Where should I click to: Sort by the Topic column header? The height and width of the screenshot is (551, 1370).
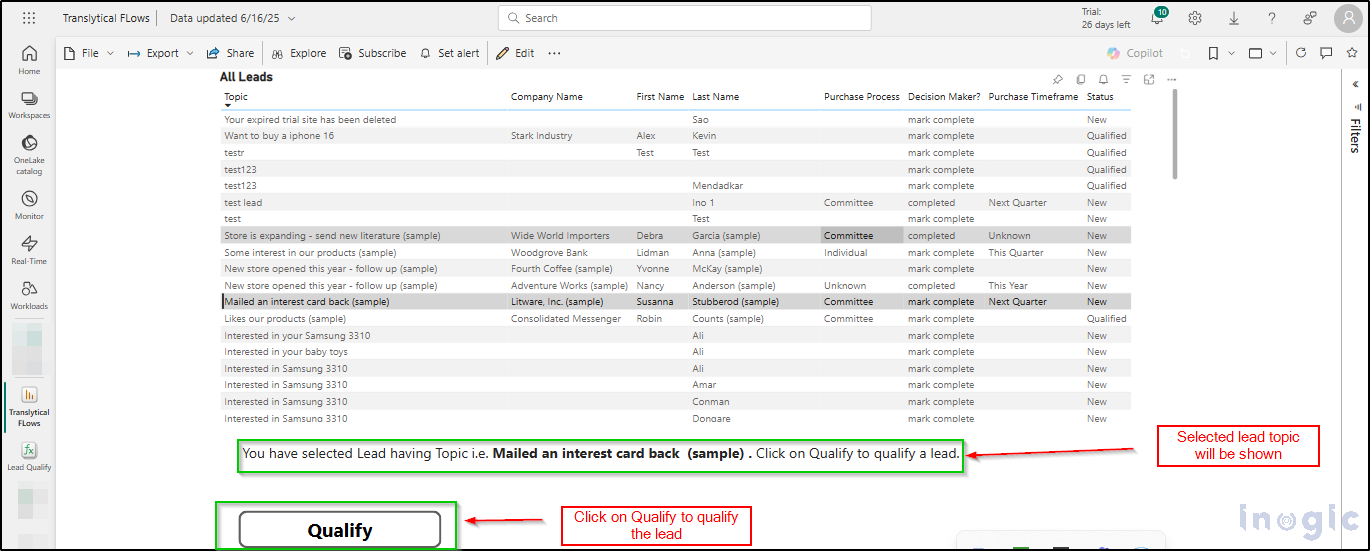click(236, 97)
